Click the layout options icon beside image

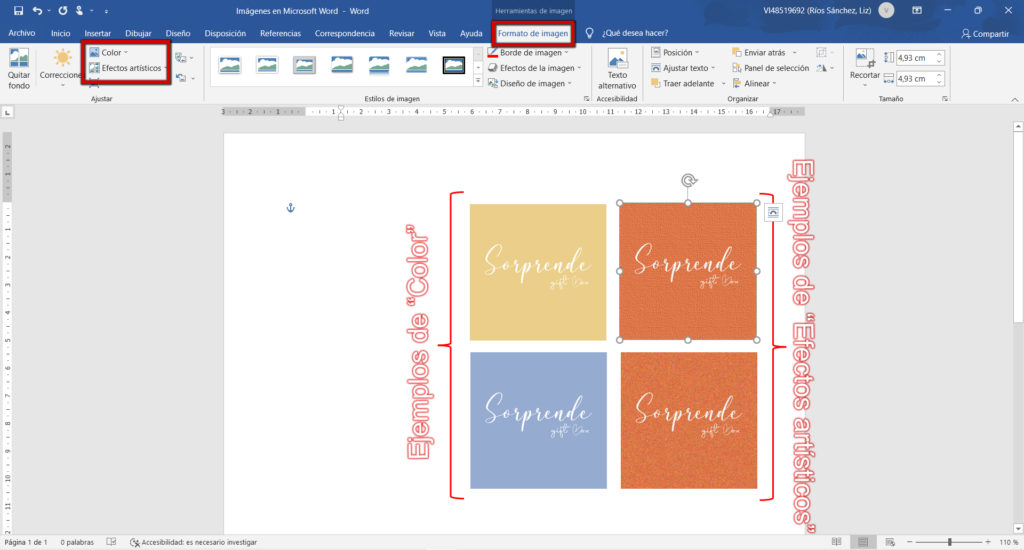tap(773, 213)
